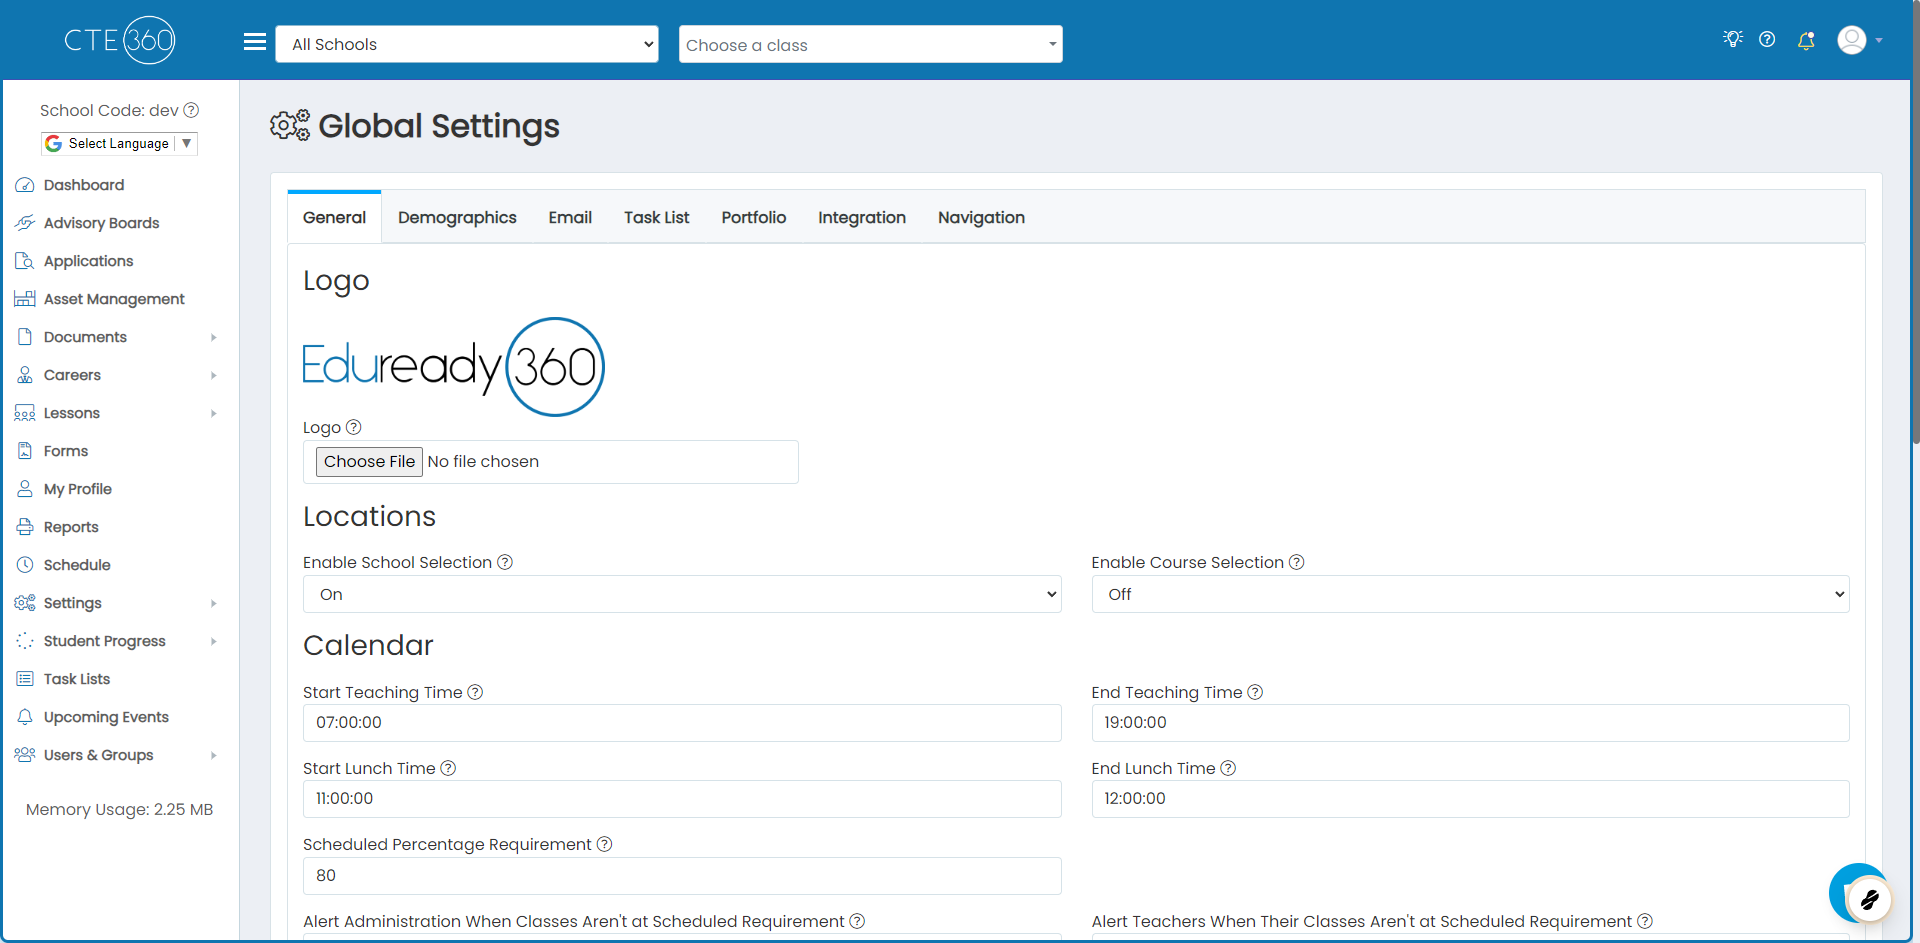Switch to the Demographics tab
The width and height of the screenshot is (1920, 943).
(x=457, y=217)
